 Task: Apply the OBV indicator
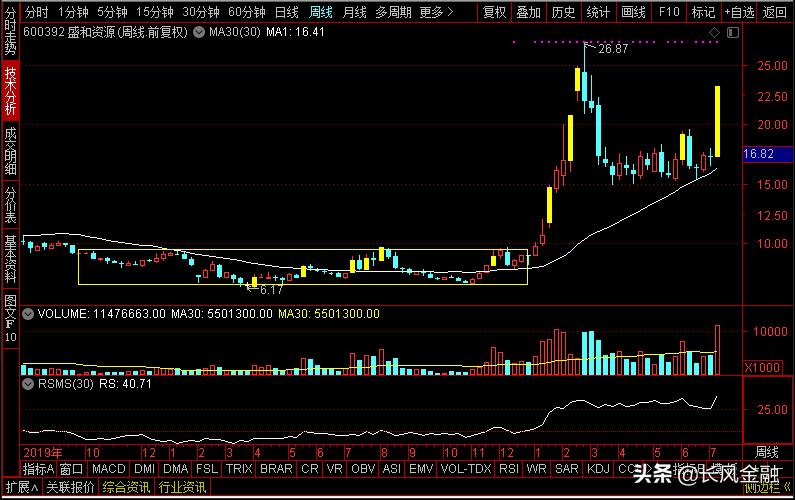pyautogui.click(x=363, y=469)
